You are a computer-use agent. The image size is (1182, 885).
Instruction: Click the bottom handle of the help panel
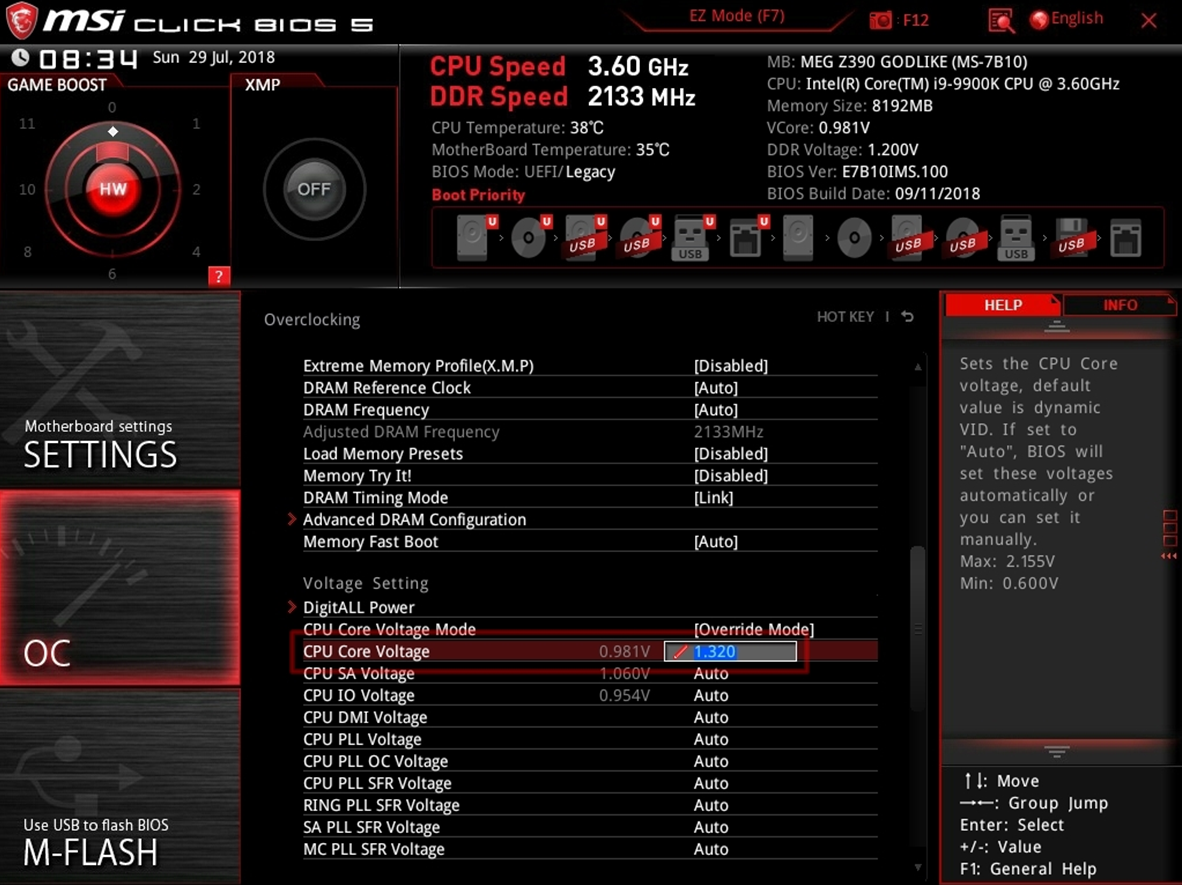tap(1056, 752)
